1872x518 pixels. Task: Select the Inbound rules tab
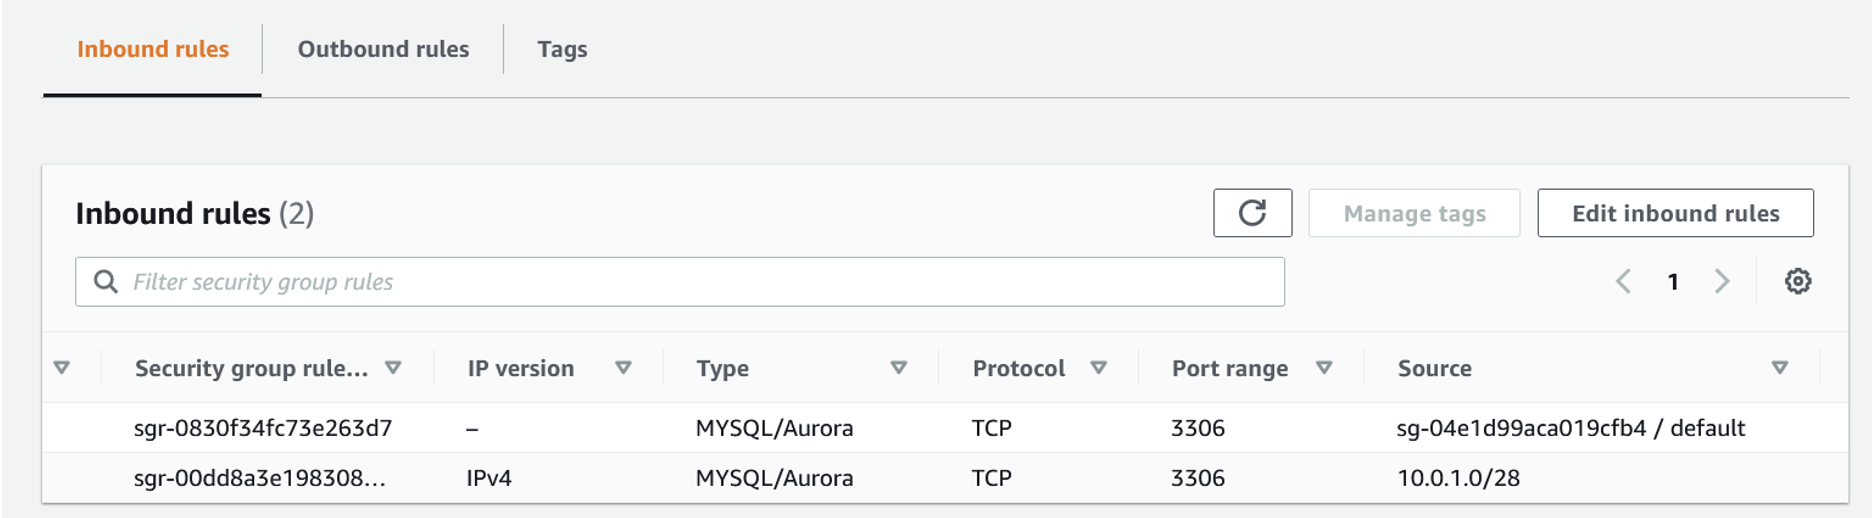tap(153, 49)
